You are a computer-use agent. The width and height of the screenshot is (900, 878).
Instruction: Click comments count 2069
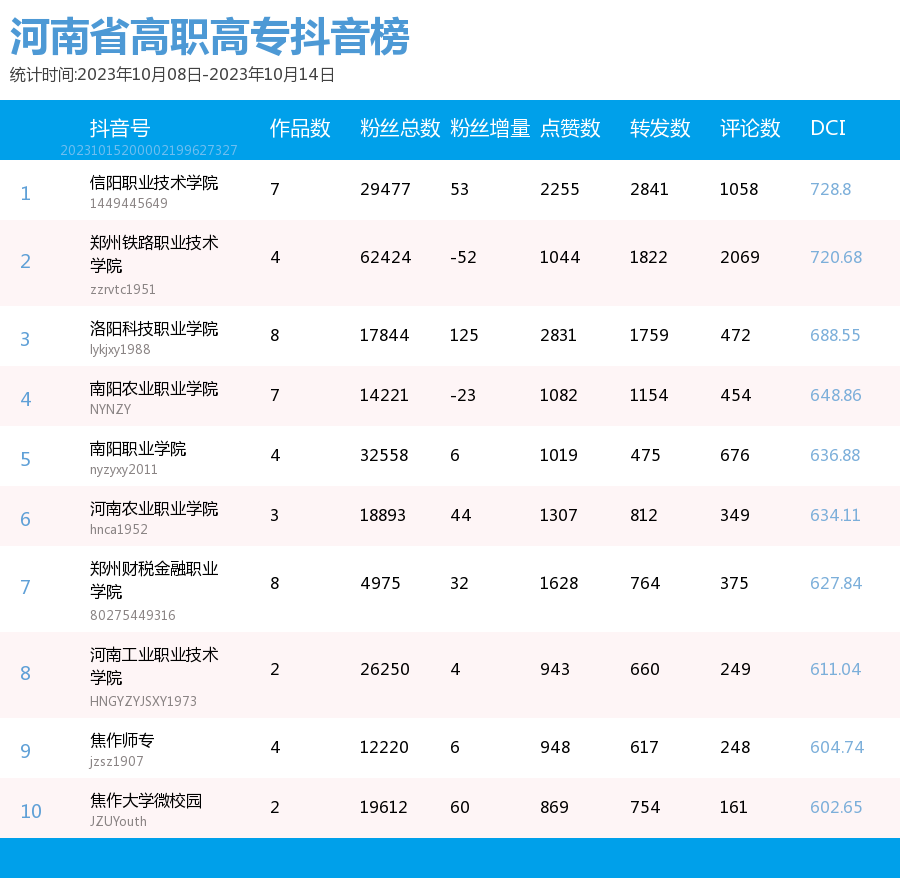[x=740, y=257]
